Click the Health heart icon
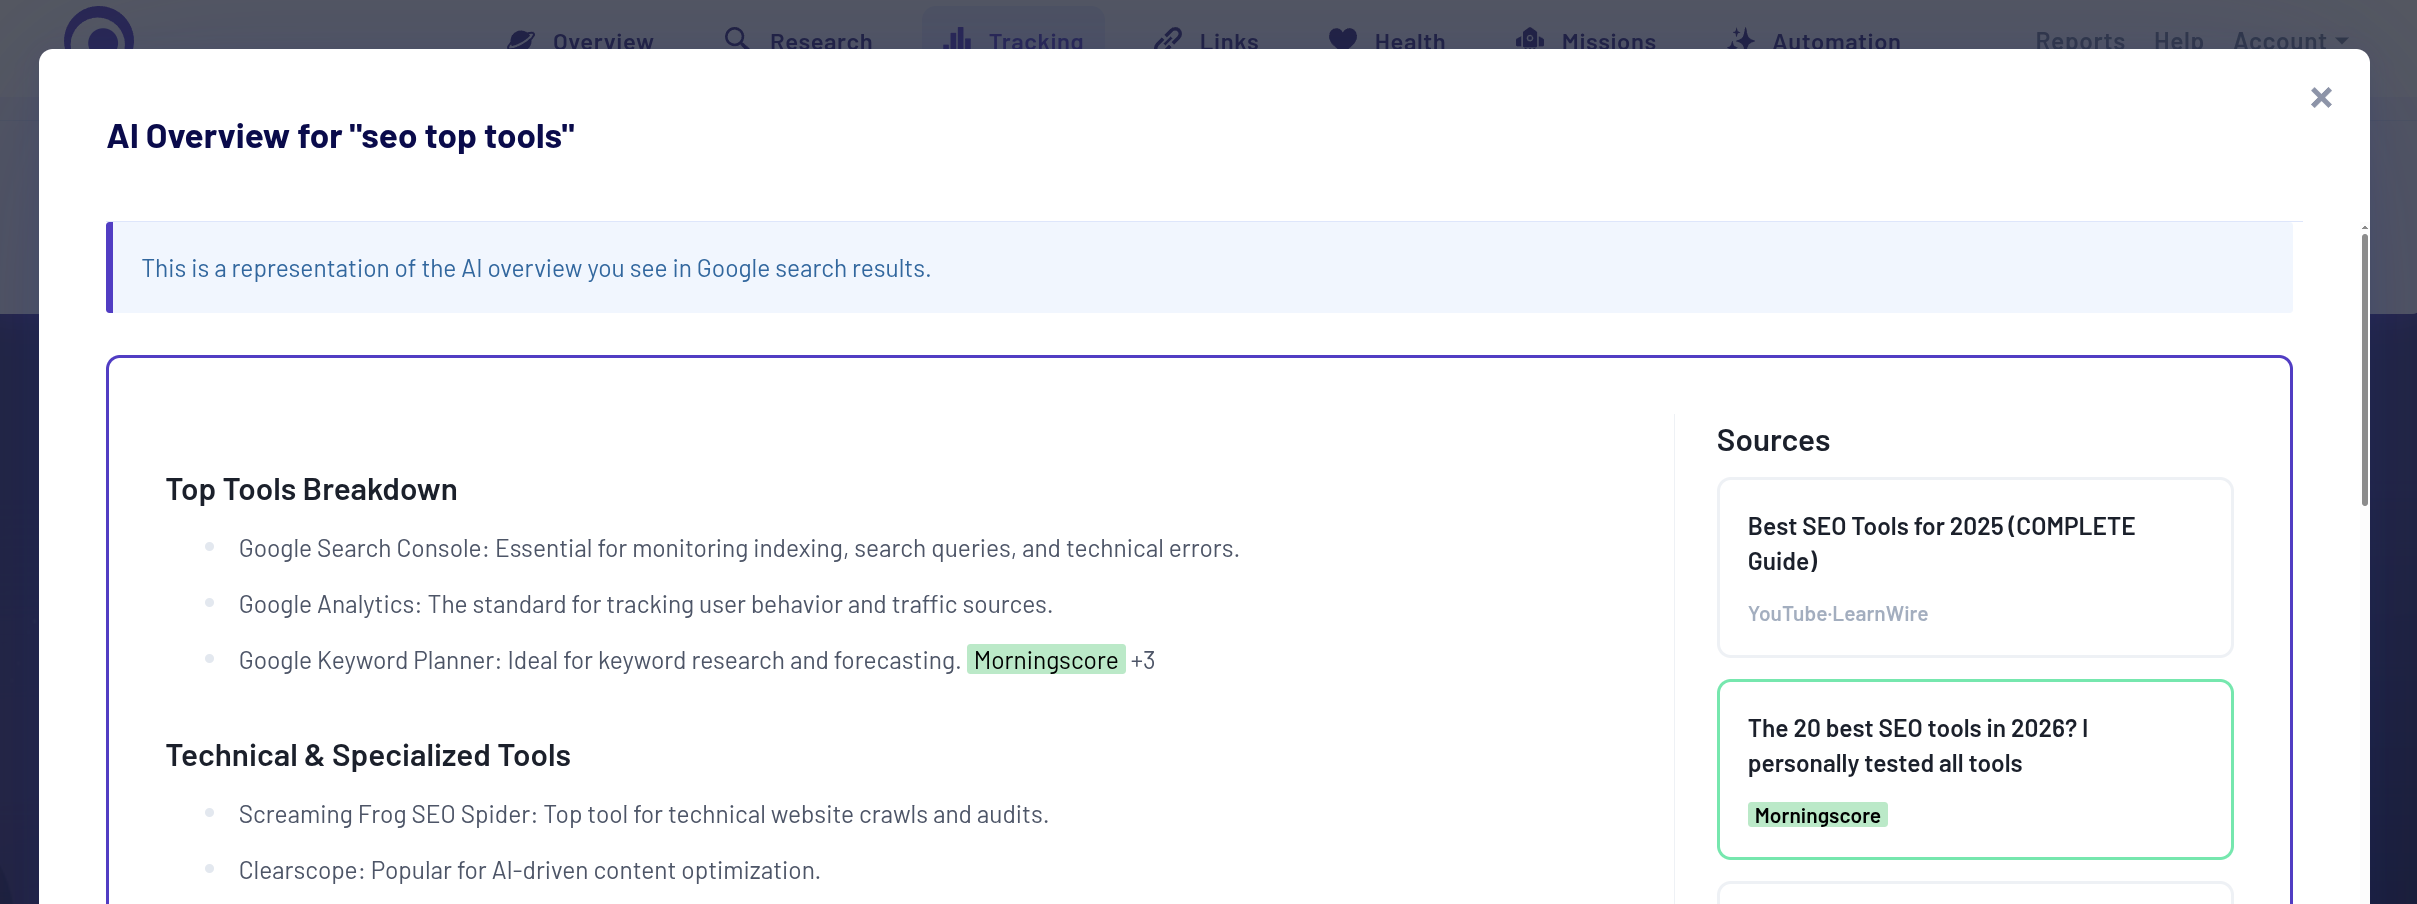This screenshot has width=2417, height=904. (1343, 40)
